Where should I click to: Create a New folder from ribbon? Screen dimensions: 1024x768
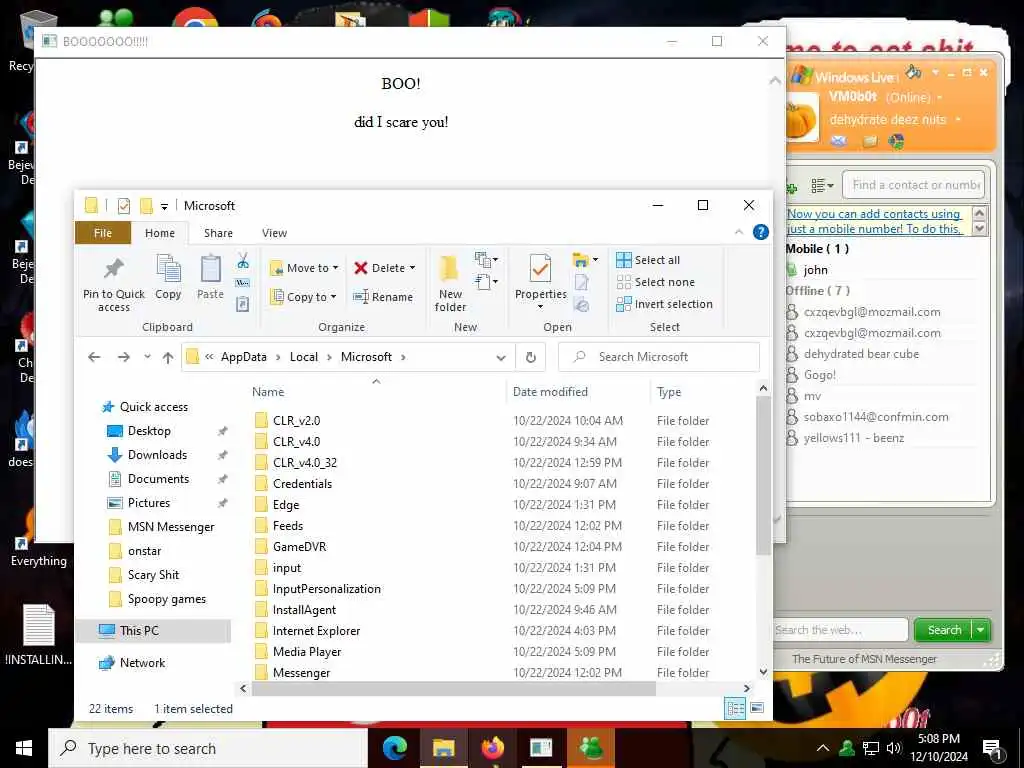pyautogui.click(x=450, y=283)
